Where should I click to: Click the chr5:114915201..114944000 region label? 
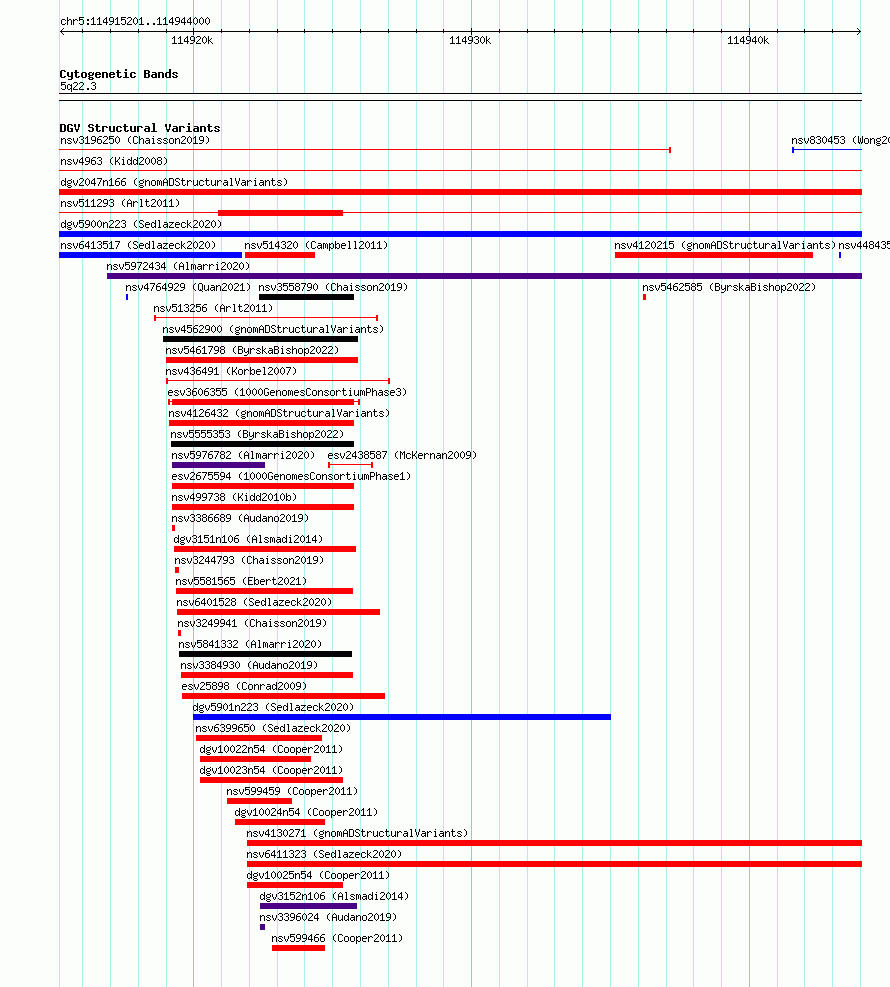(x=135, y=21)
